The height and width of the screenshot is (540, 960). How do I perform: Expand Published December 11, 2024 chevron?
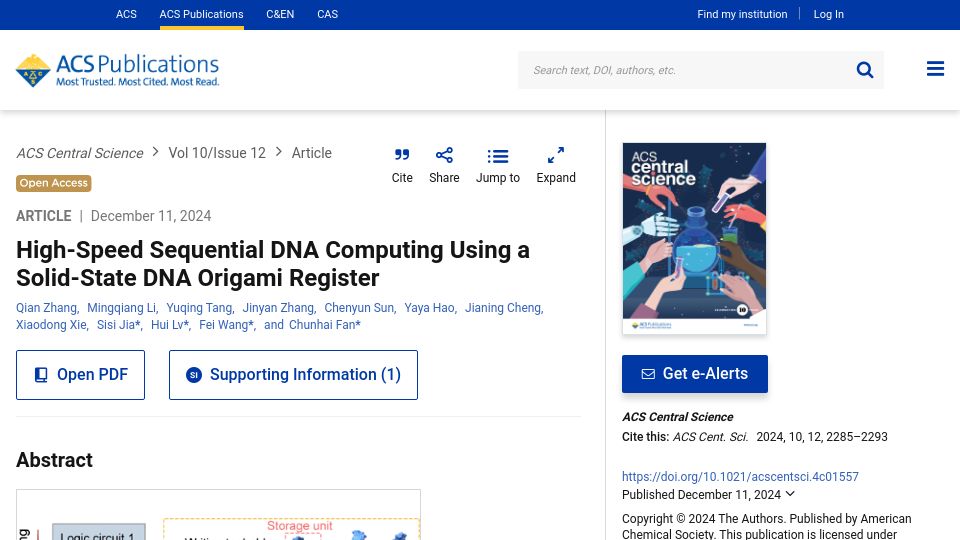point(790,493)
